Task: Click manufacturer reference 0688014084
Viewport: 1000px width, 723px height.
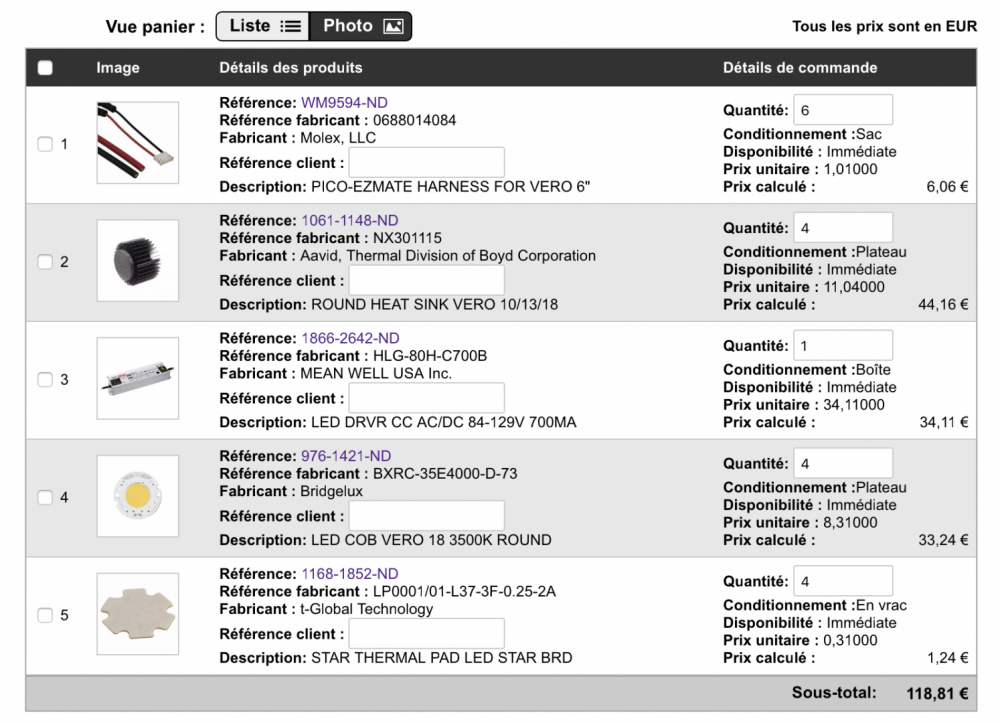Action: pyautogui.click(x=415, y=120)
